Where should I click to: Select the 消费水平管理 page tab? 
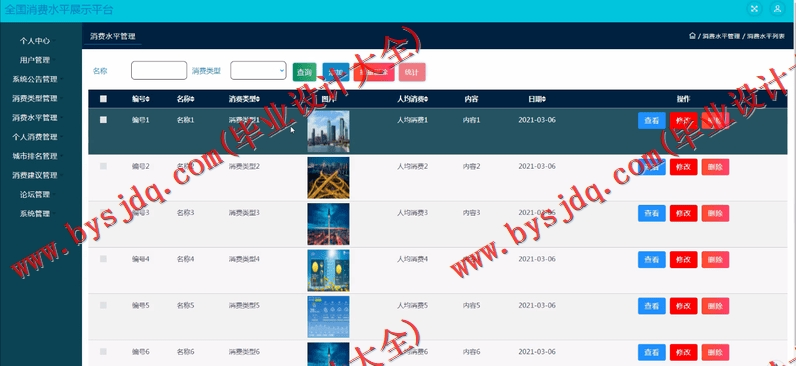pos(113,37)
